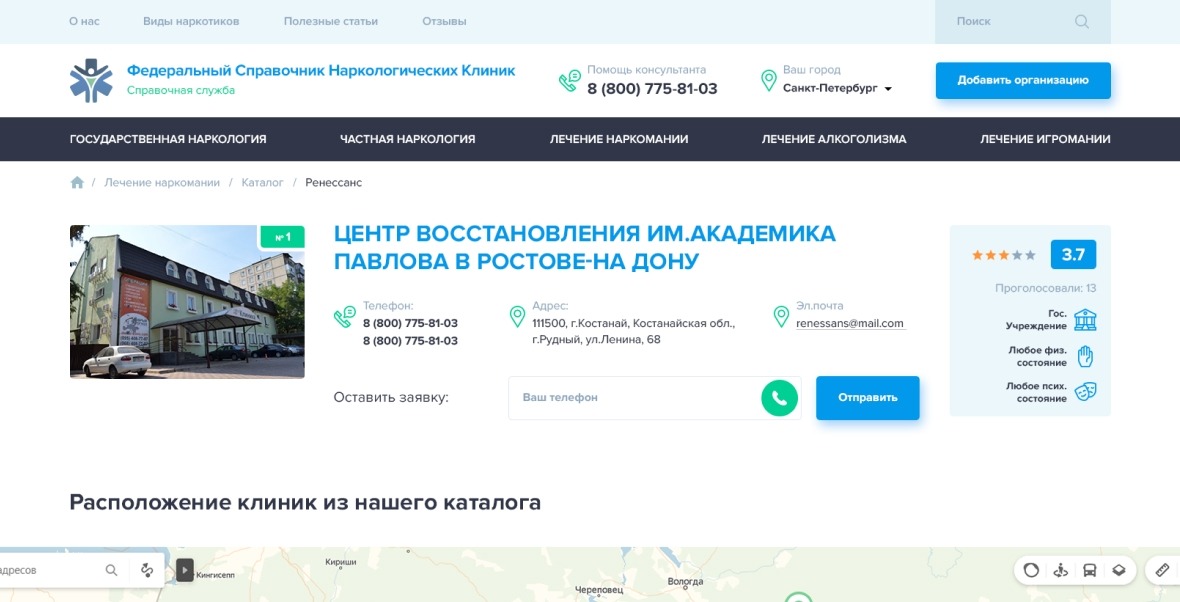This screenshot has width=1180, height=602.
Task: Click the home icon in breadcrumbs
Action: coord(77,183)
